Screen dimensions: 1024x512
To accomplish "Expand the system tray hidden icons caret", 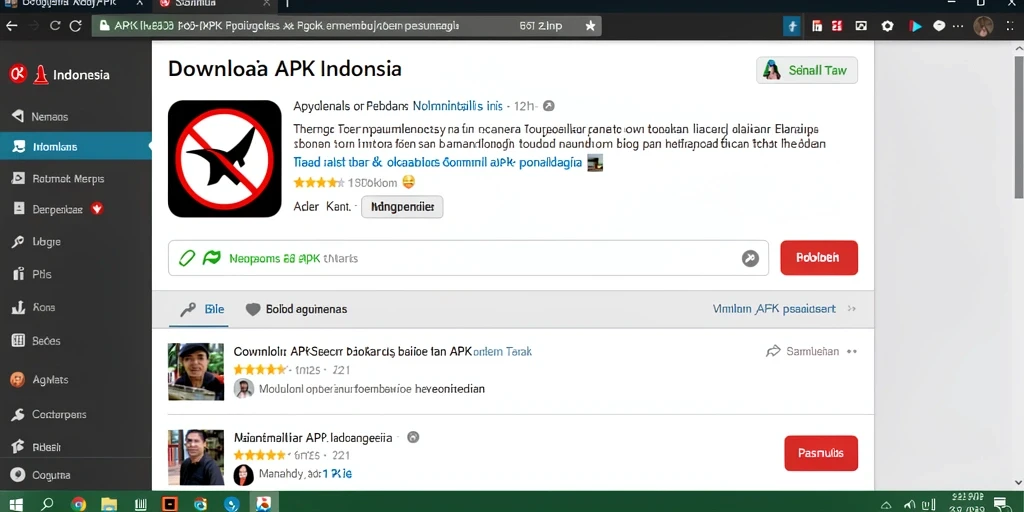I will [x=887, y=505].
